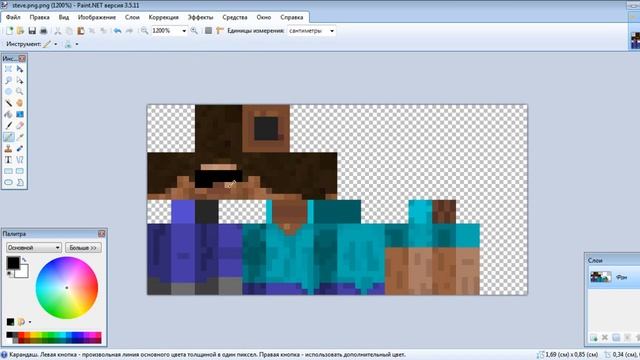The width and height of the screenshot is (640, 360).
Task: Click the Больше >> button
Action: (x=83, y=248)
